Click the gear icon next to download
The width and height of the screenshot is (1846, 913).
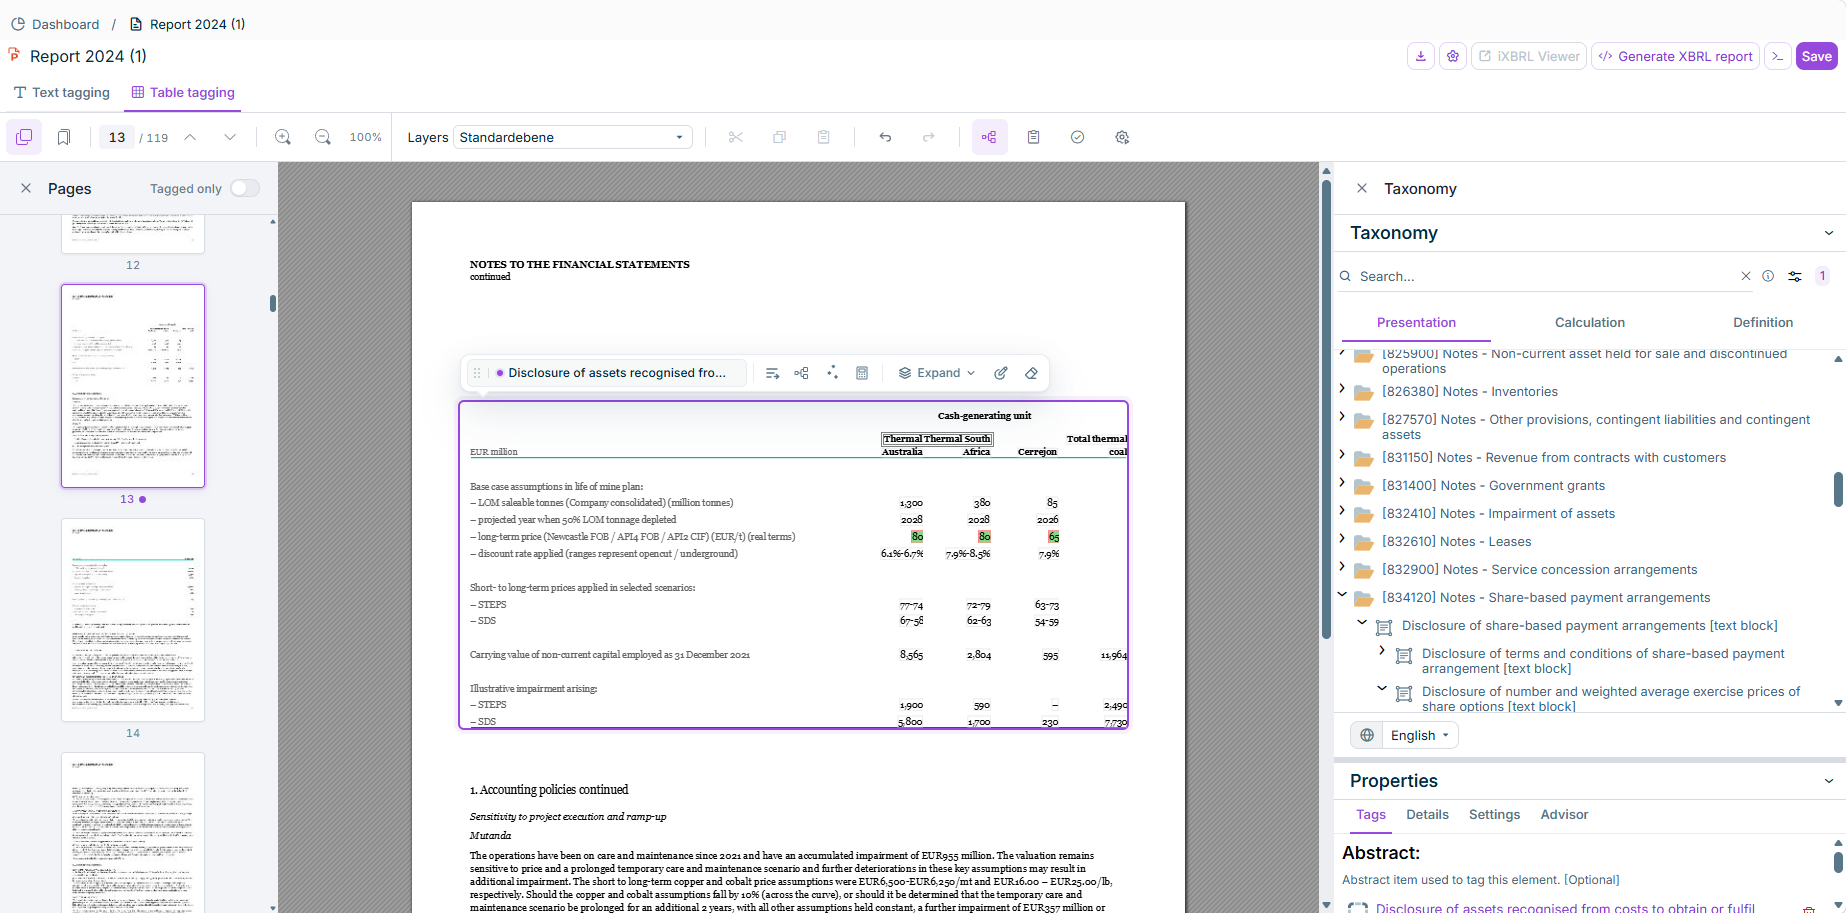pyautogui.click(x=1453, y=56)
